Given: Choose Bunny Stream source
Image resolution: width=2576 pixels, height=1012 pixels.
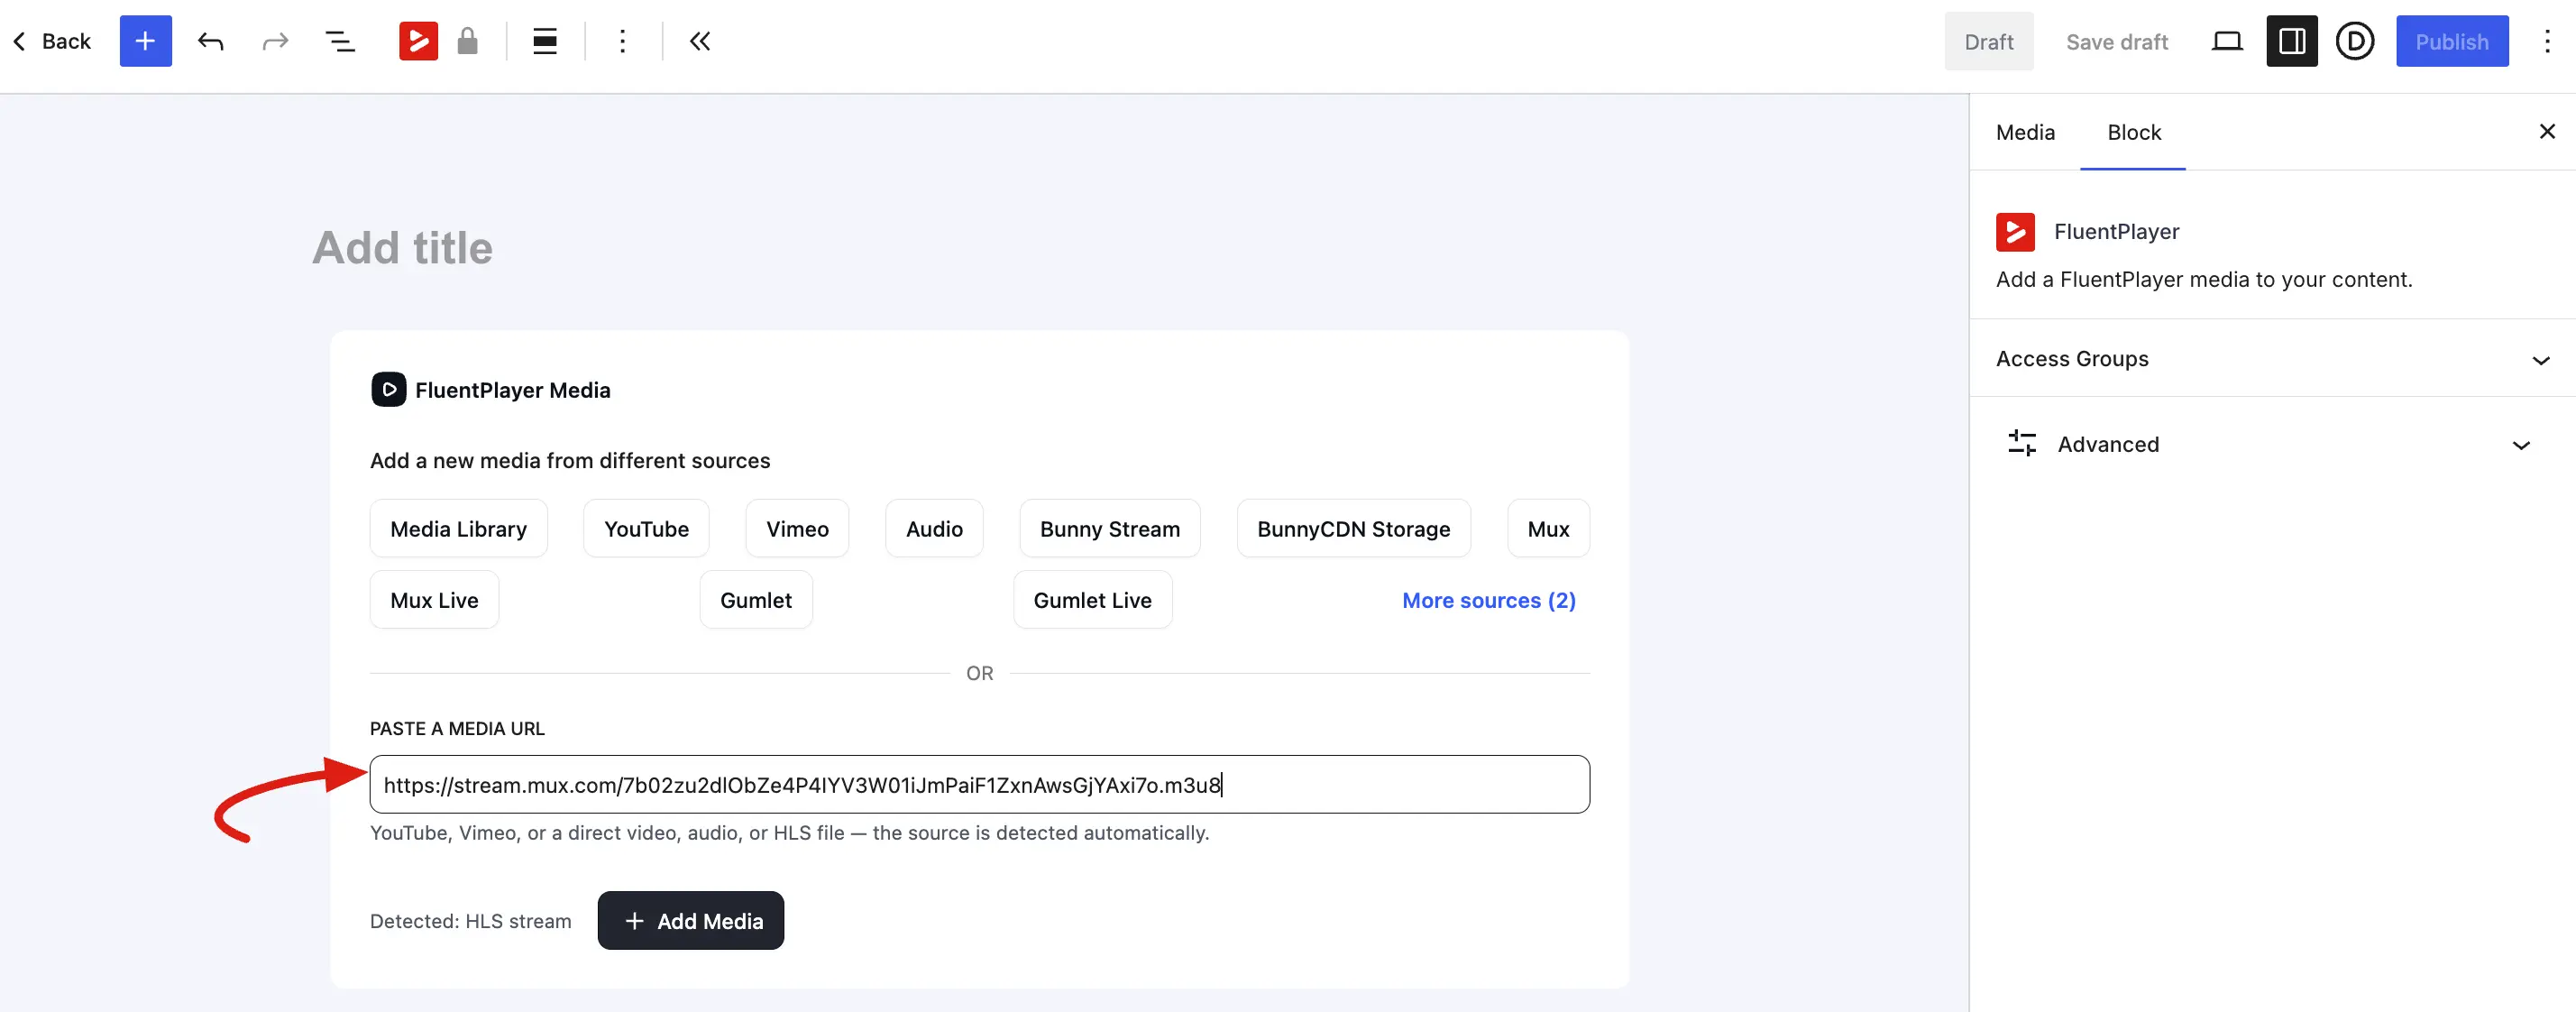Looking at the screenshot, I should click(x=1109, y=528).
